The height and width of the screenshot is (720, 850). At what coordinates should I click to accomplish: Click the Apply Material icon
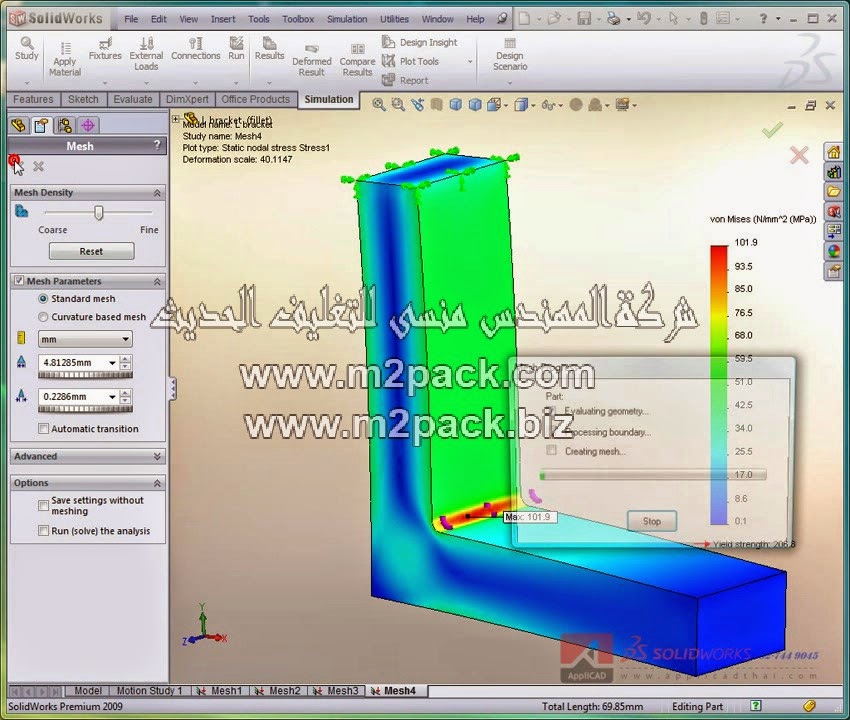click(x=65, y=48)
